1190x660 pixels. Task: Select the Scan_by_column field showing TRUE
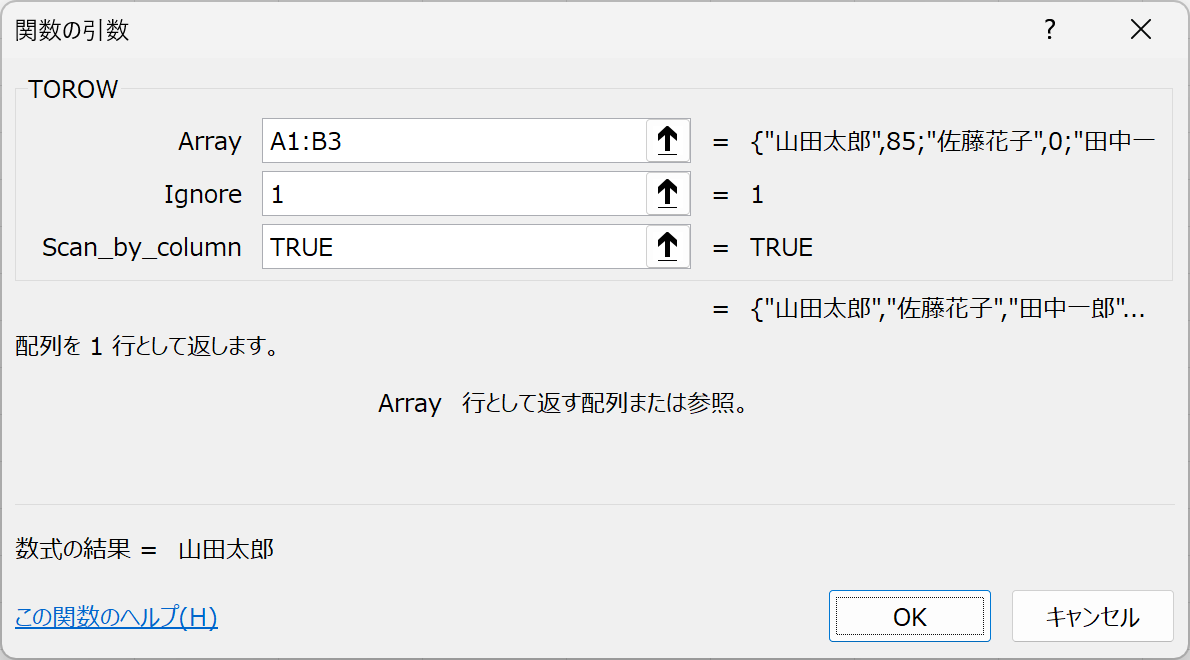coord(454,247)
